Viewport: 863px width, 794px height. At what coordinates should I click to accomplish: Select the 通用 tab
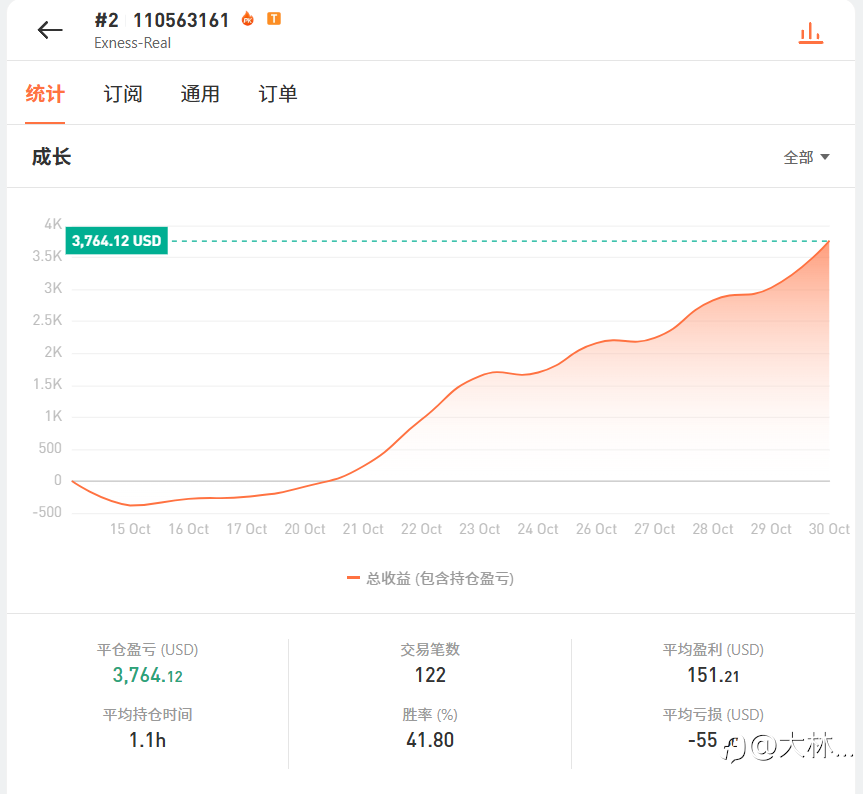(x=200, y=94)
